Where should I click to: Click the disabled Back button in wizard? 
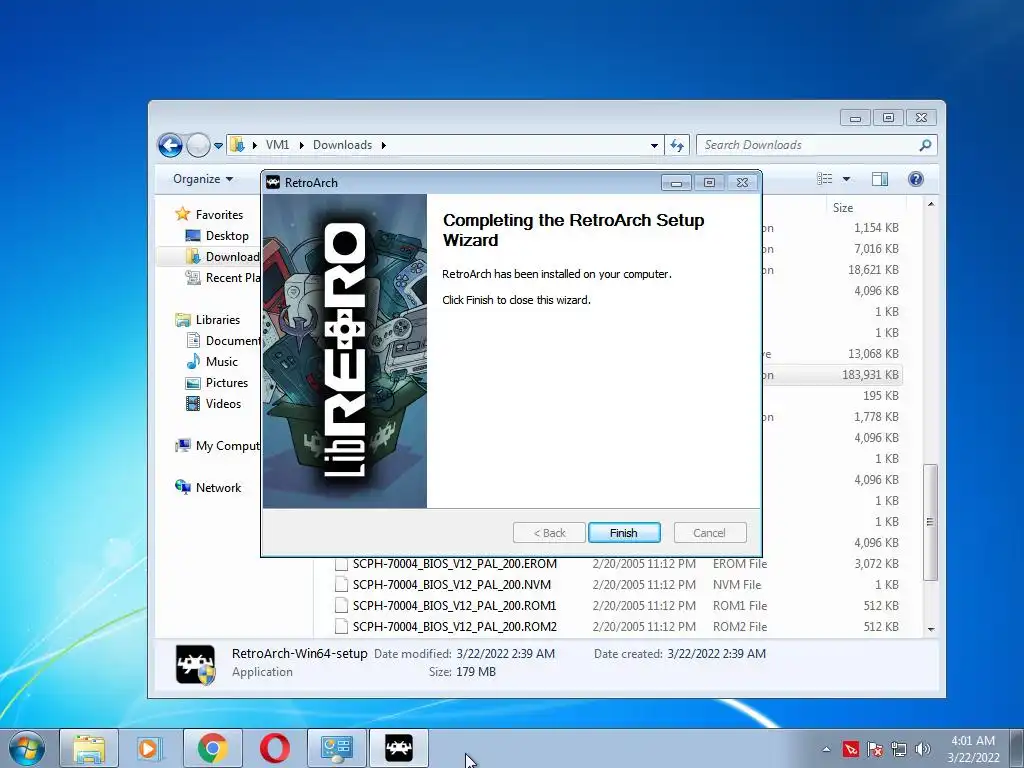pyautogui.click(x=549, y=533)
